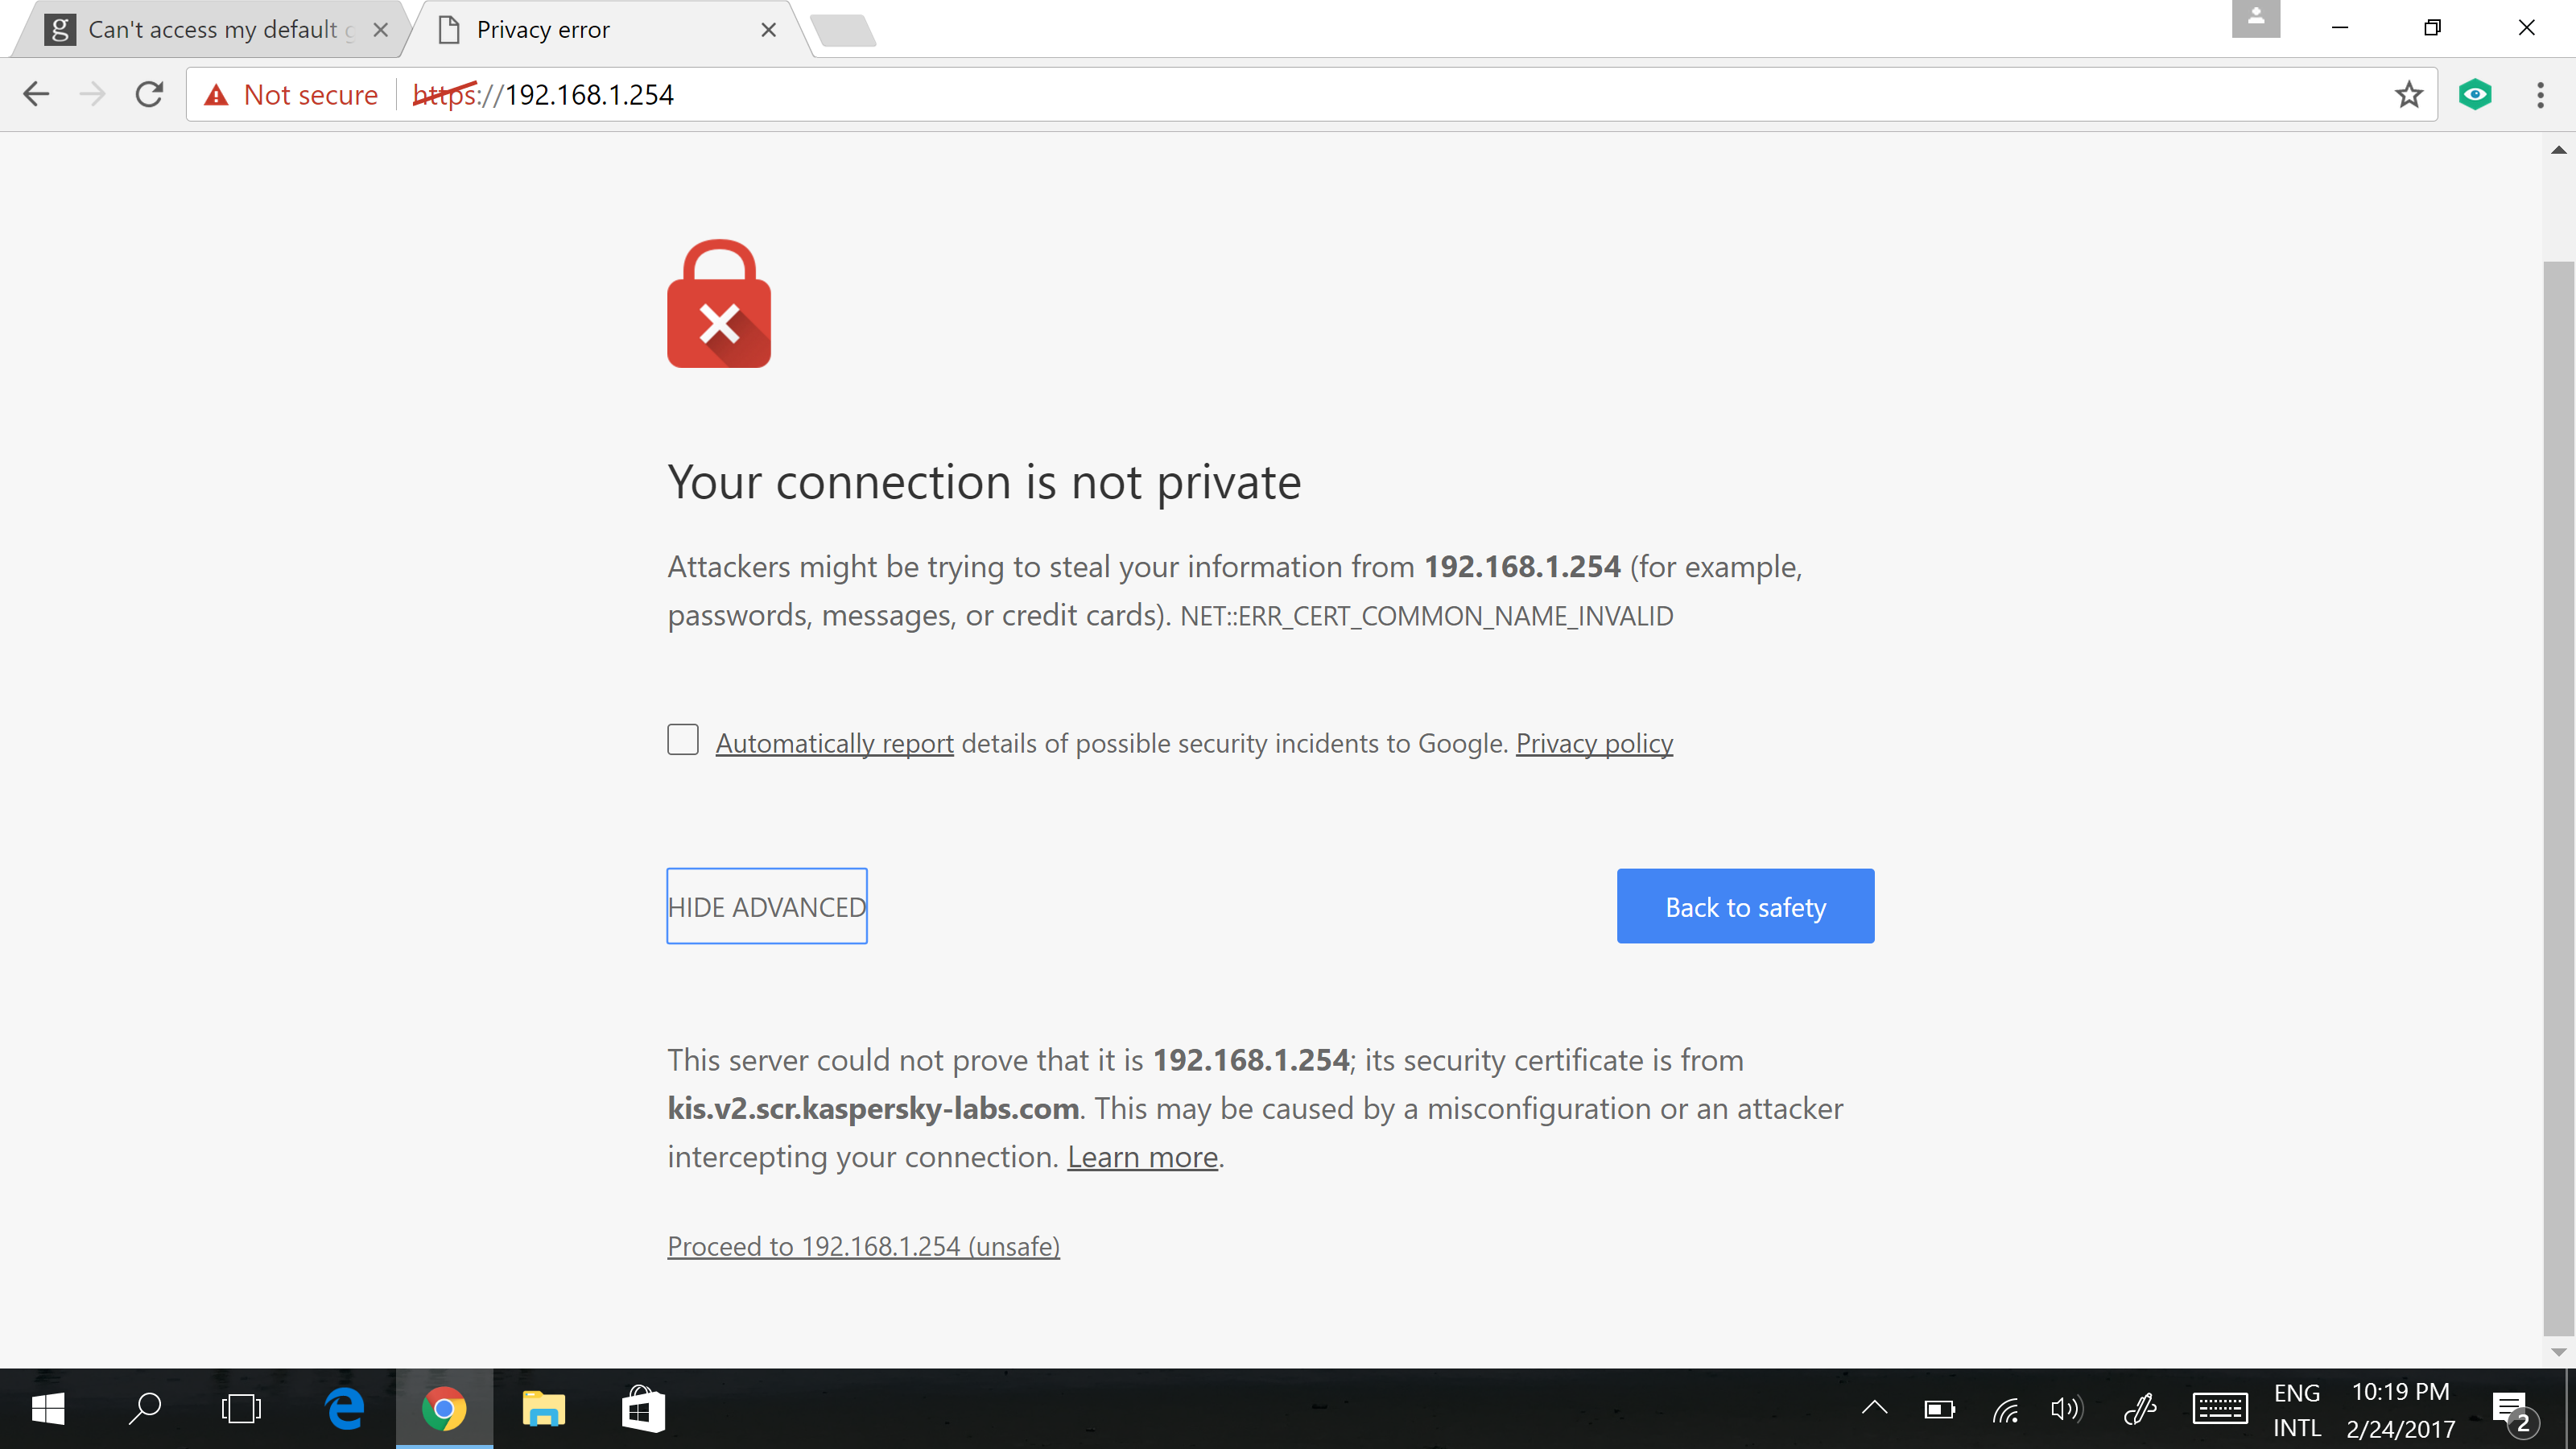Viewport: 2576px width, 1449px height.
Task: Open File Explorer from the taskbar
Action: 543,1409
